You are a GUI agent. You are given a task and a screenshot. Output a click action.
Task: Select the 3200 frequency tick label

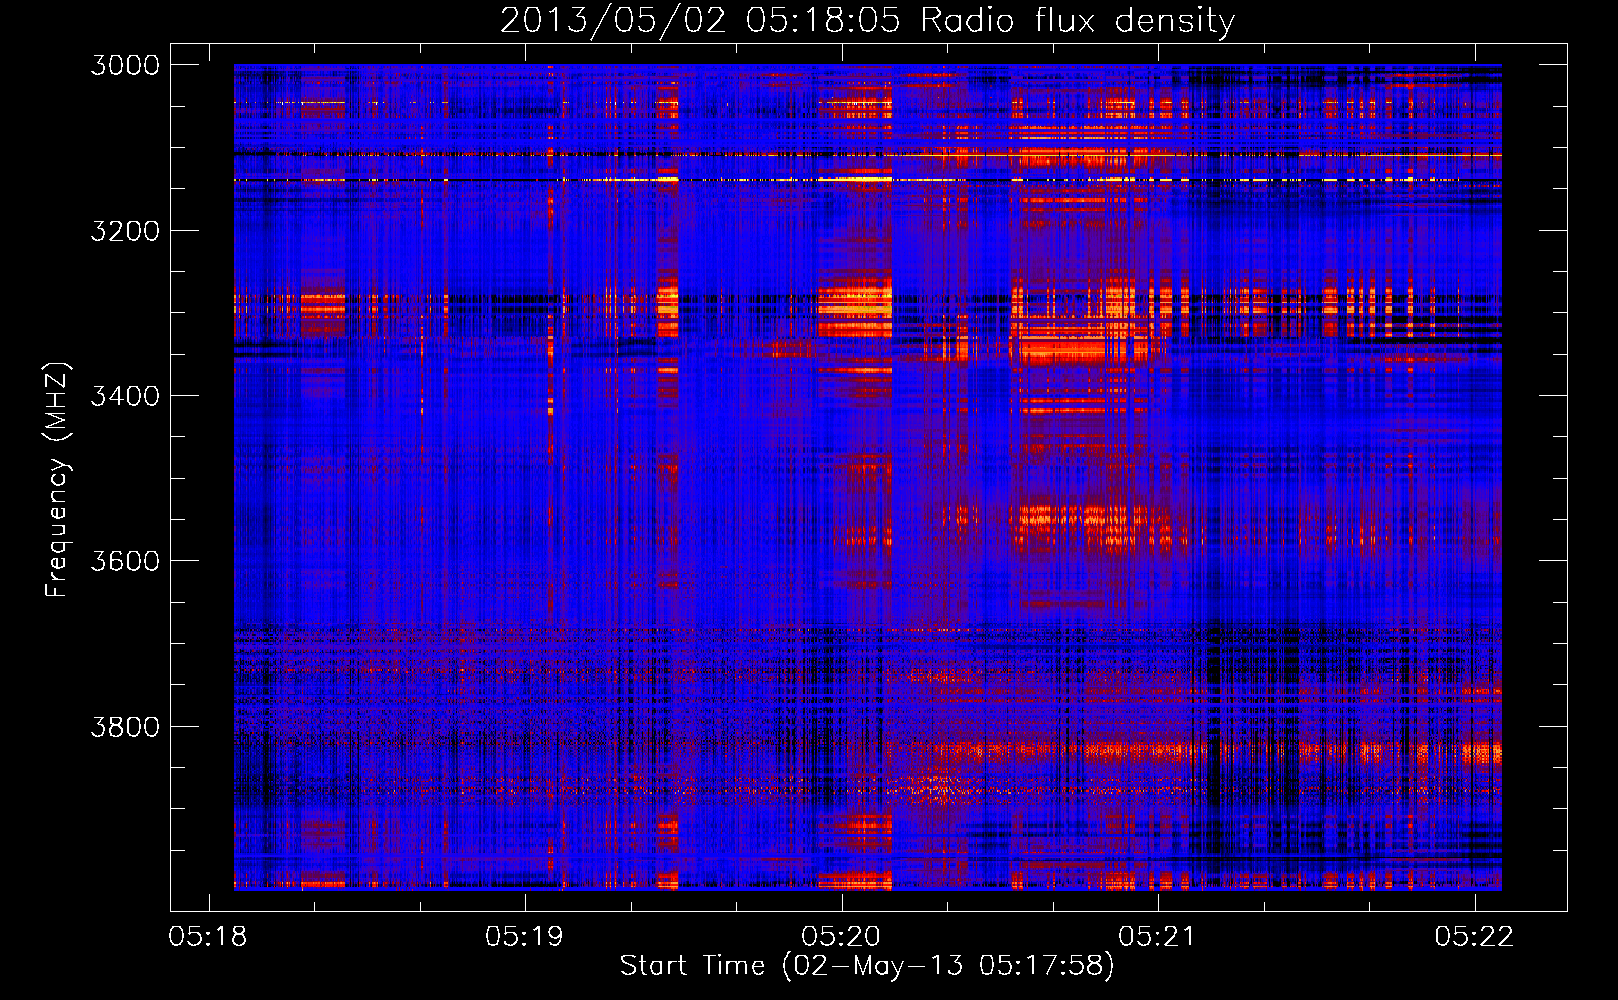[125, 230]
